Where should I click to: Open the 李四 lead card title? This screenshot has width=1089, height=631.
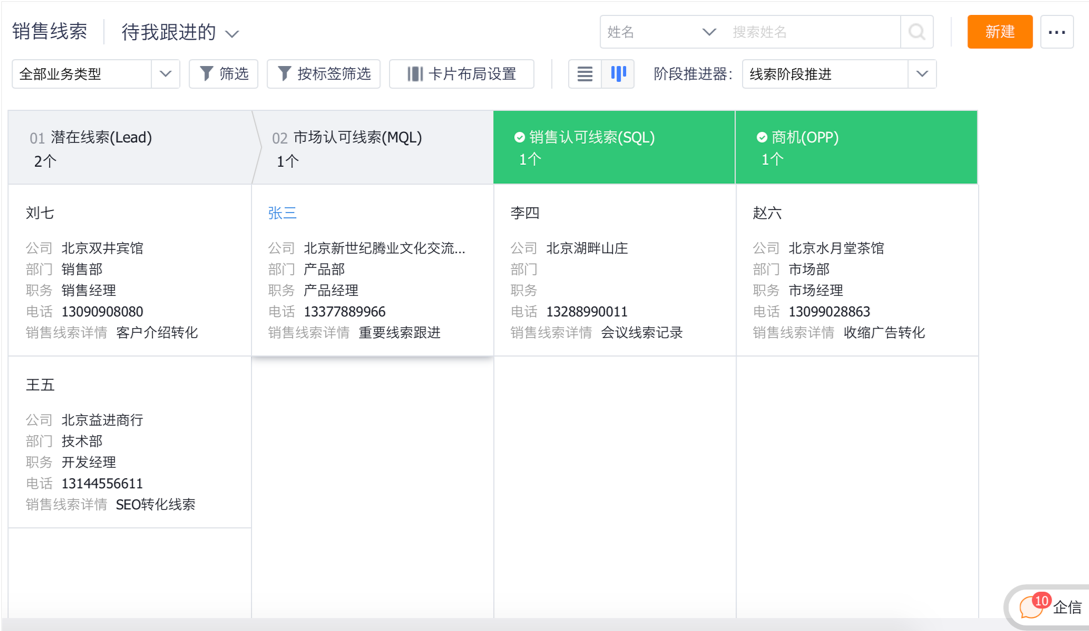tap(525, 213)
